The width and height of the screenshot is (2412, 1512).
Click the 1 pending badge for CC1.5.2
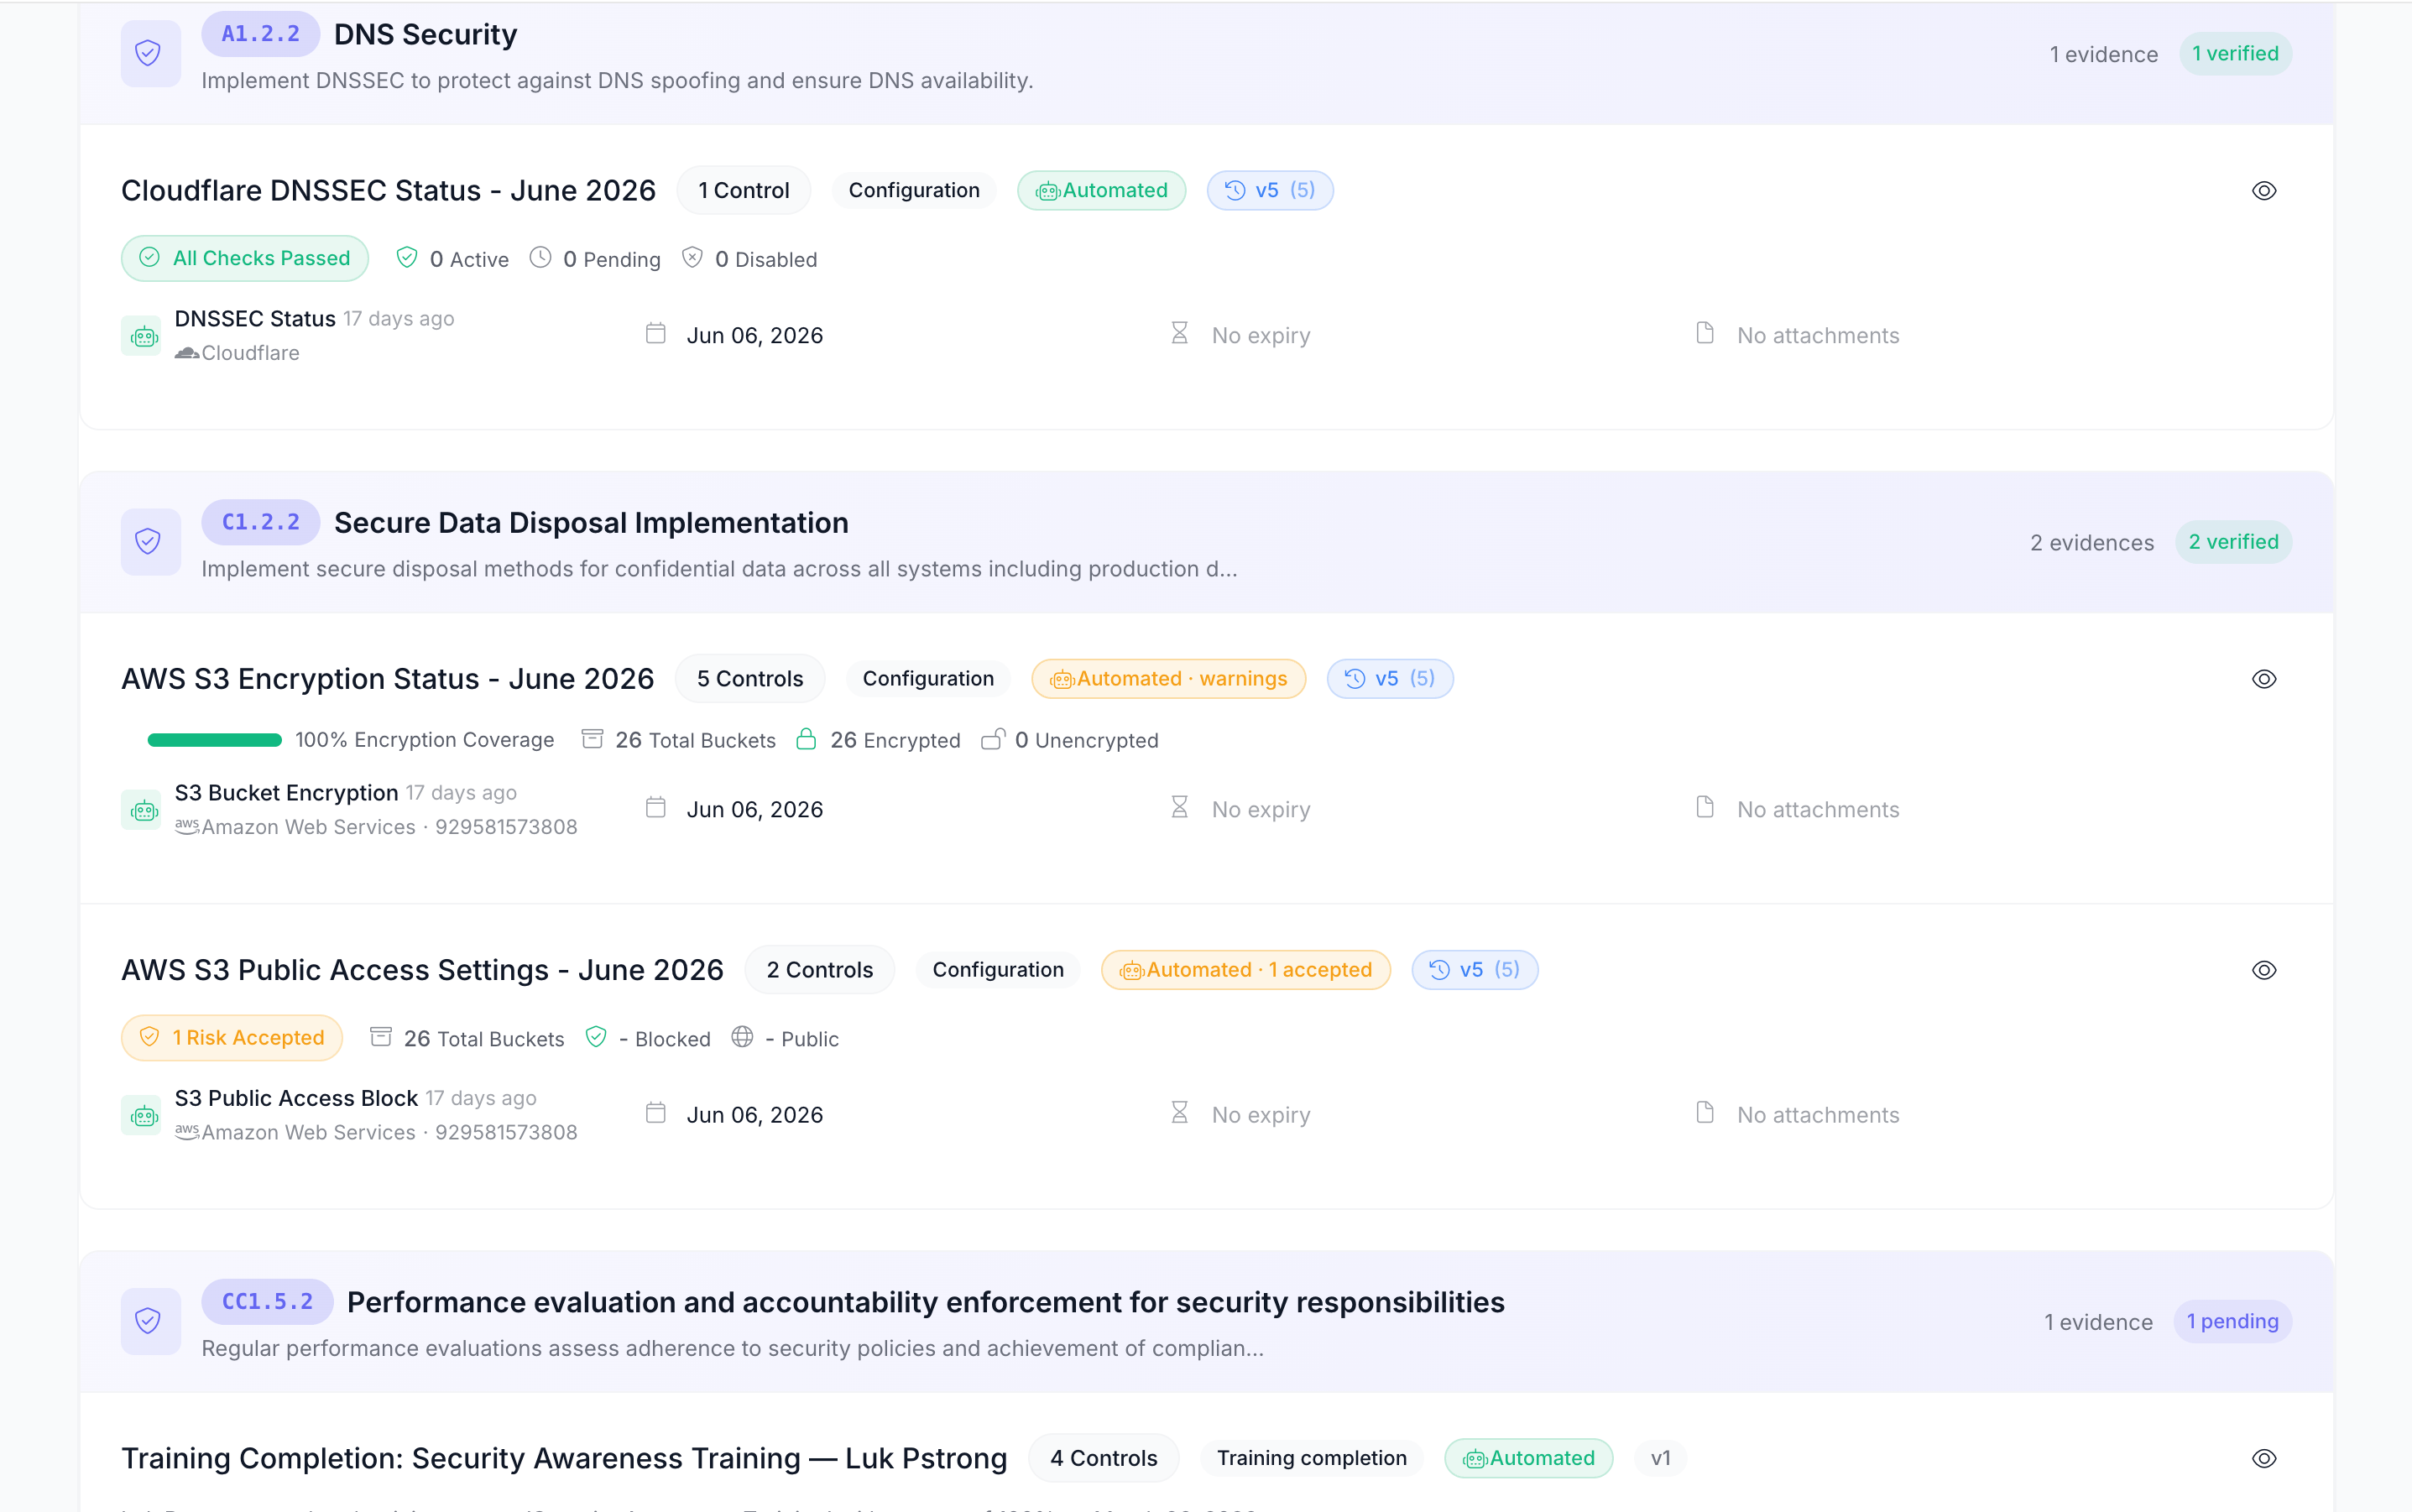(x=2232, y=1322)
